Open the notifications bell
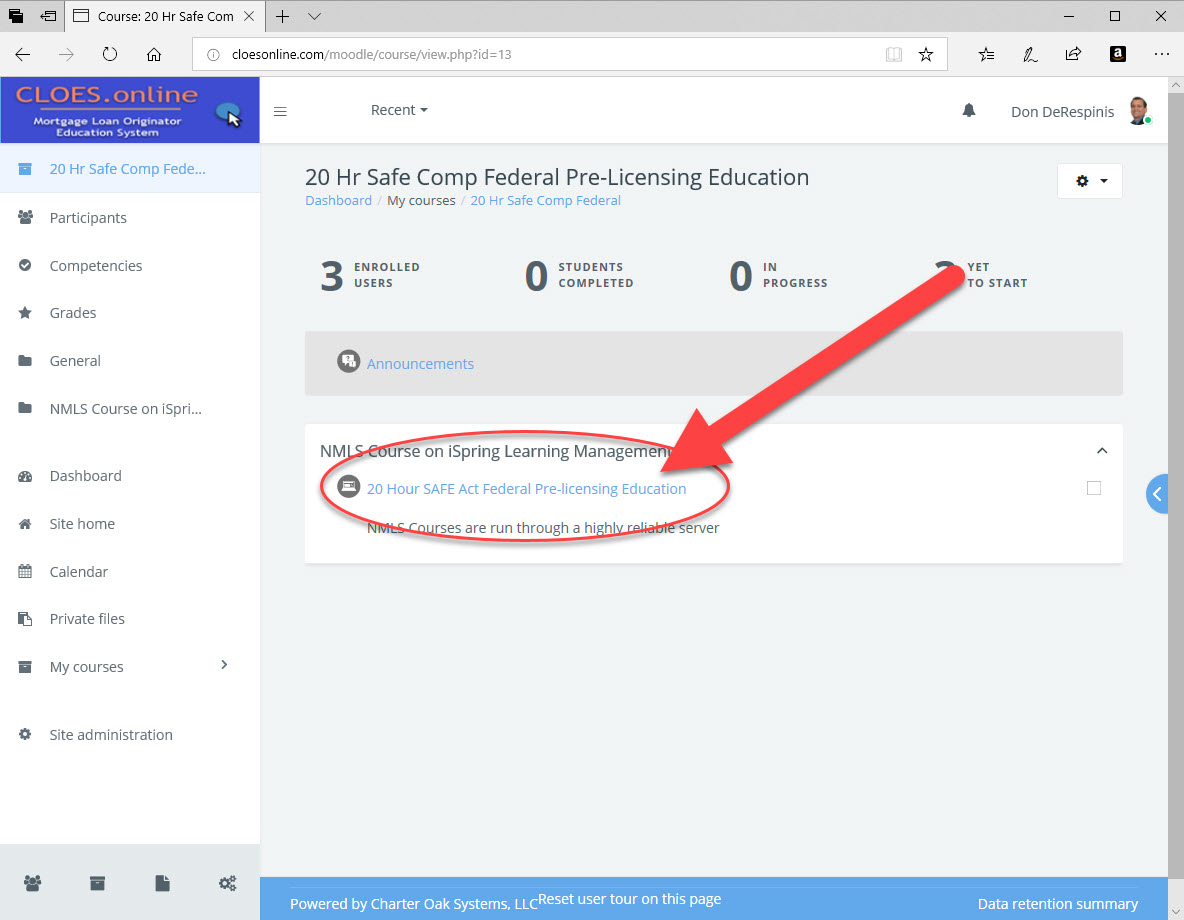 tap(969, 111)
